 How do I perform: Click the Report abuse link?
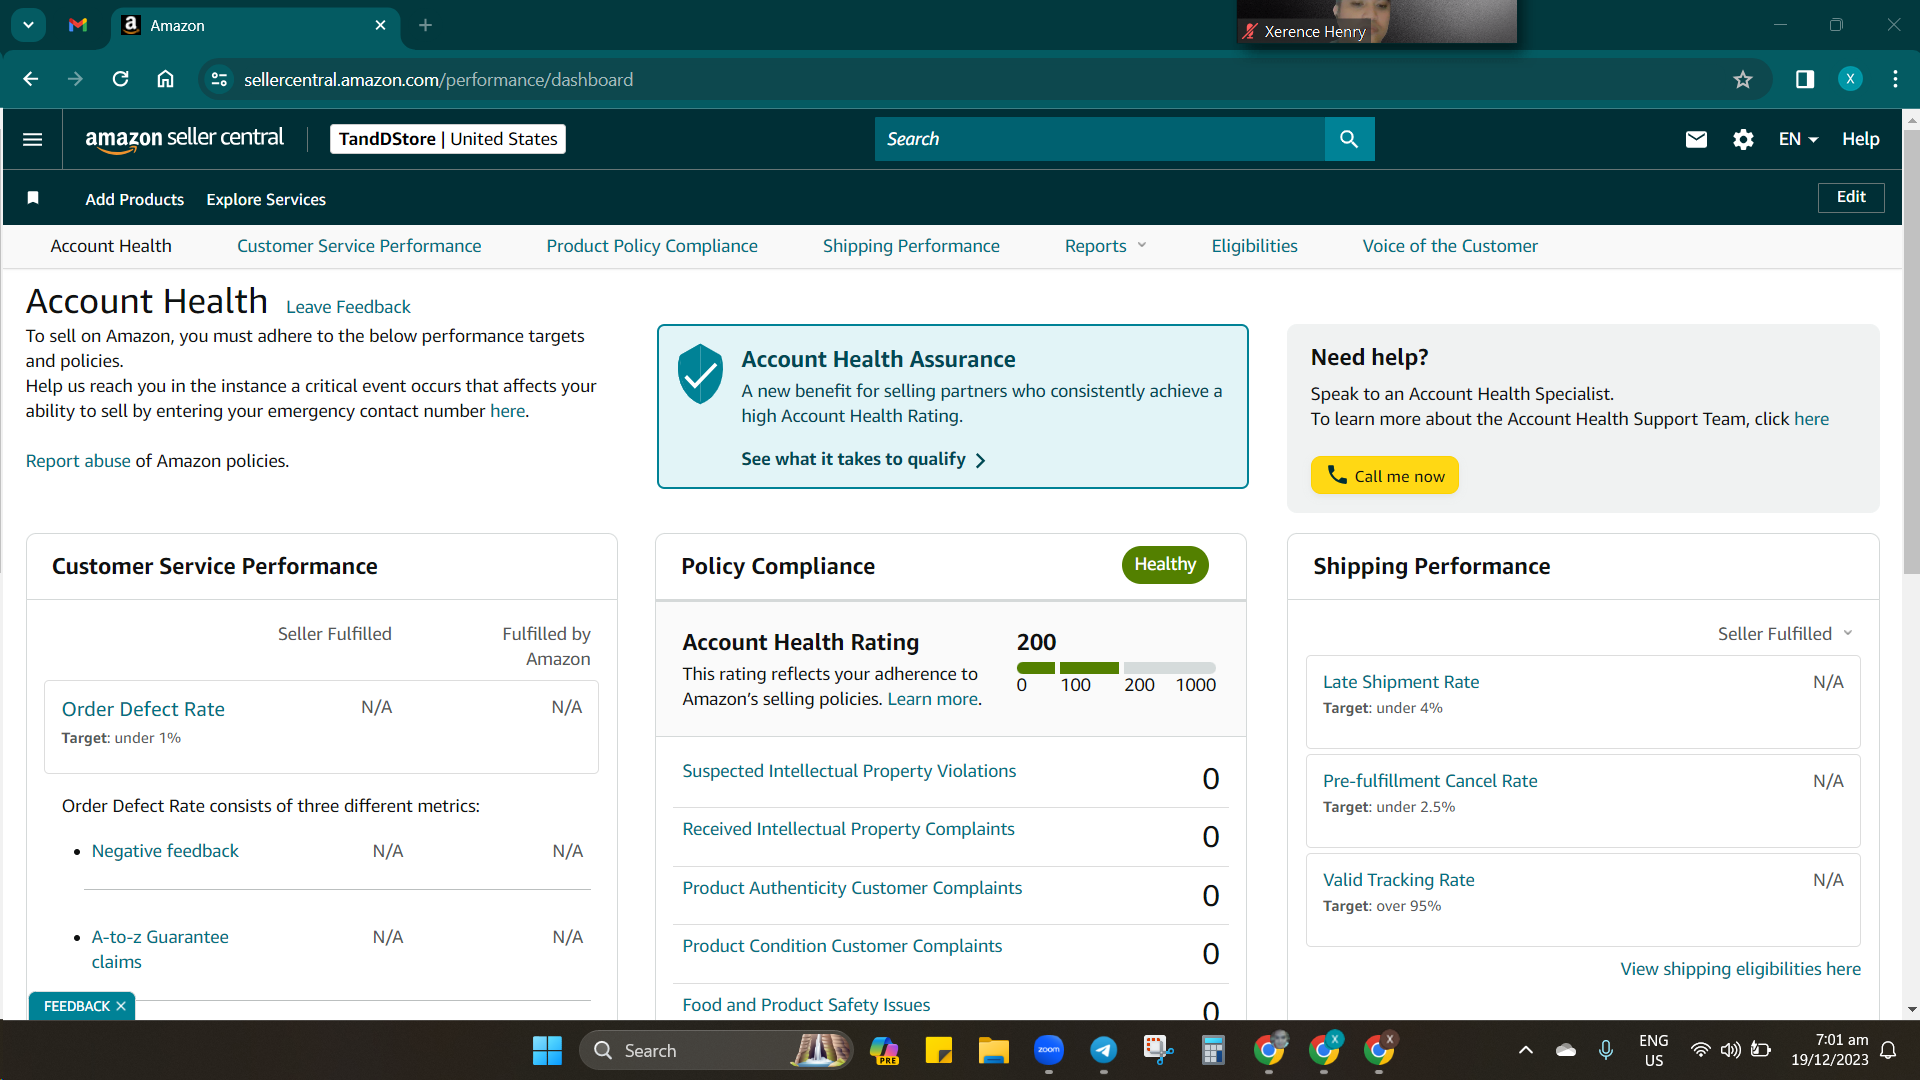click(x=78, y=461)
